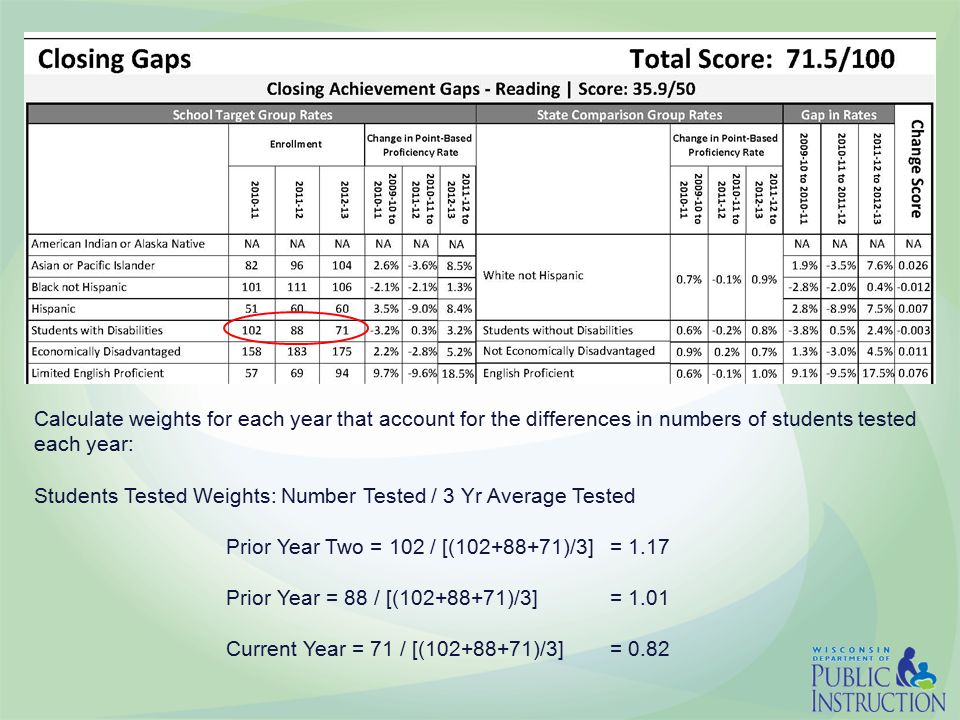The image size is (960, 720).
Task: Click Limited English Proficient value 18.5%
Action: coord(457,374)
